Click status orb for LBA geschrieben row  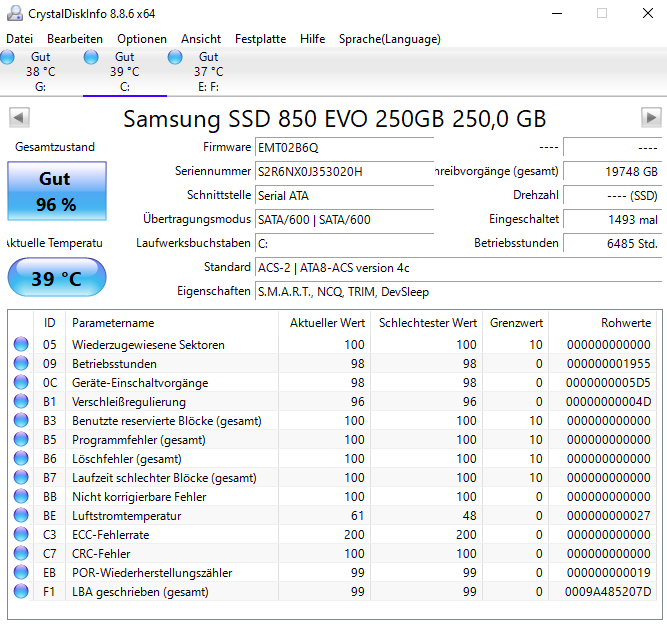21,591
